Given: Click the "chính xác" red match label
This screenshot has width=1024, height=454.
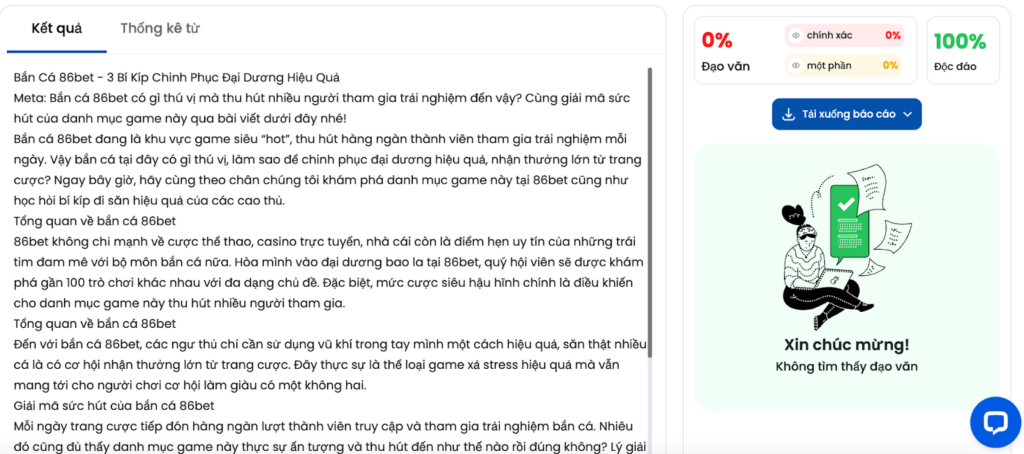Looking at the screenshot, I should click(829, 36).
